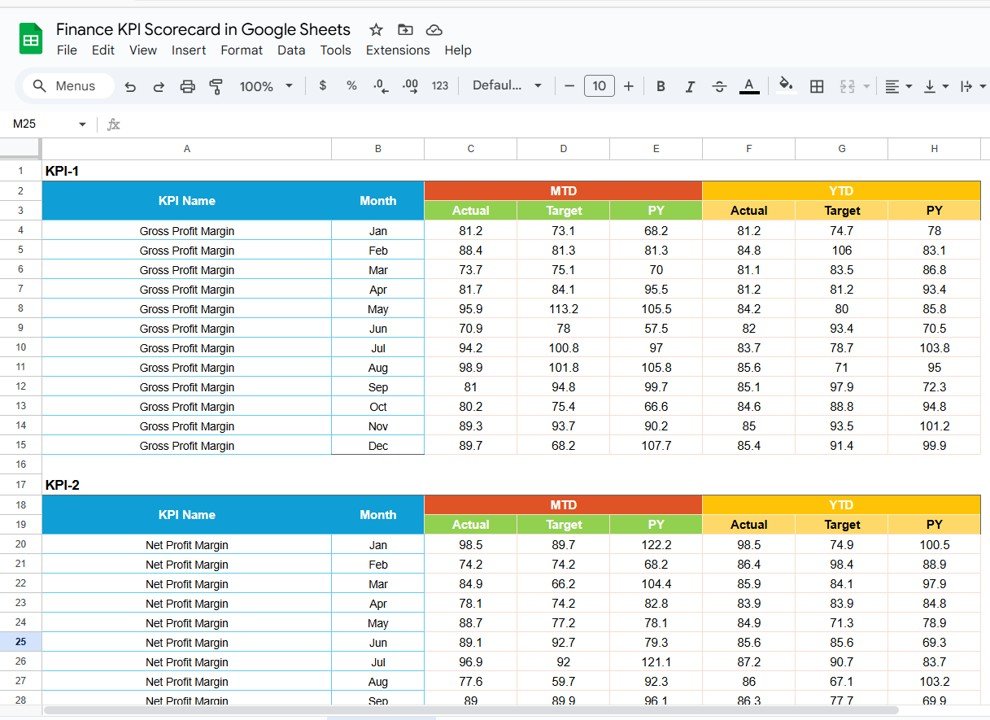Open the horizontal align dropdown
Image resolution: width=990 pixels, height=720 pixels.
click(899, 87)
